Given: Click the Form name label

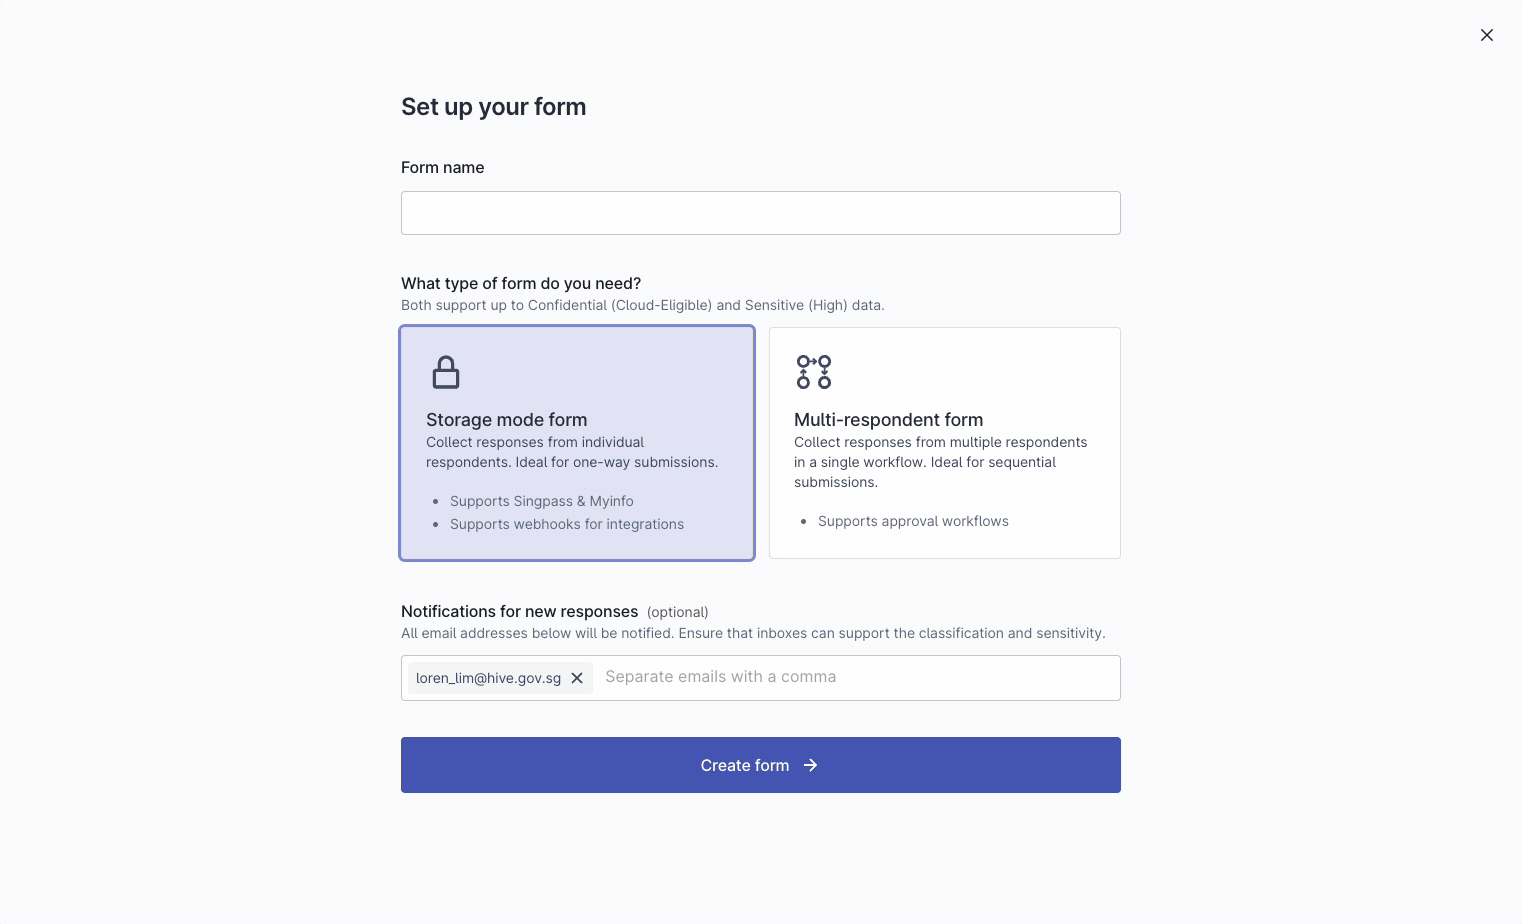Looking at the screenshot, I should pos(443,168).
